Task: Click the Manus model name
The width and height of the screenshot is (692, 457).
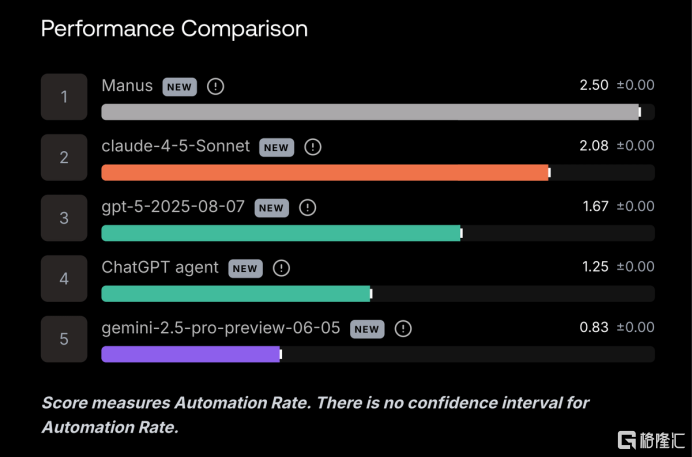Action: point(127,86)
